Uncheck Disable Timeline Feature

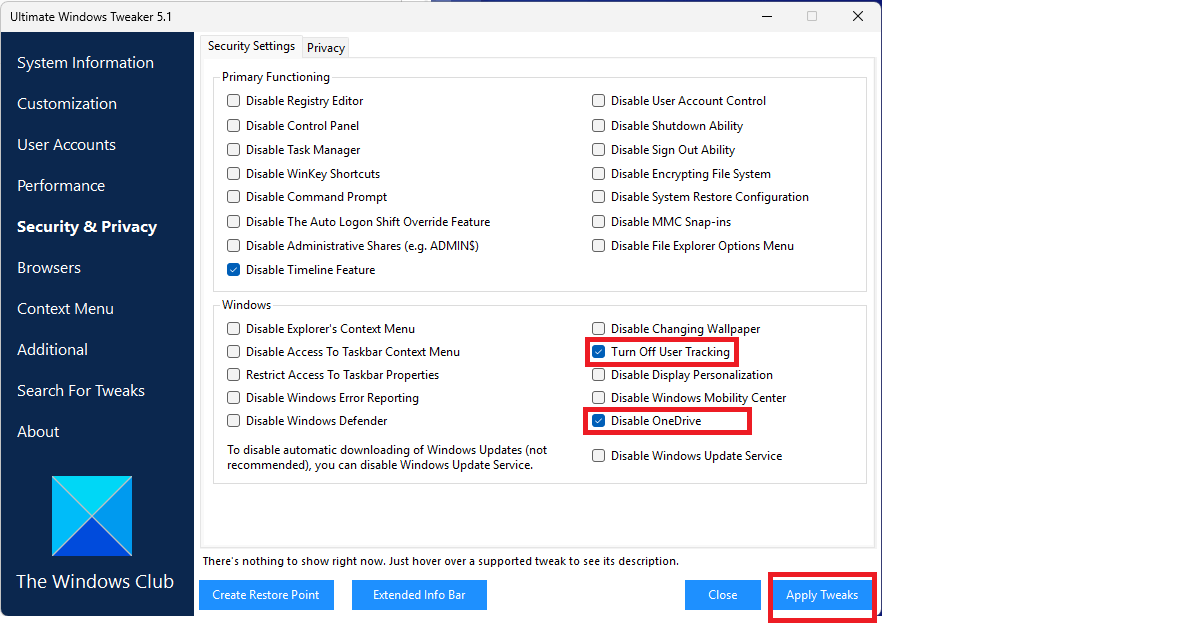point(233,270)
